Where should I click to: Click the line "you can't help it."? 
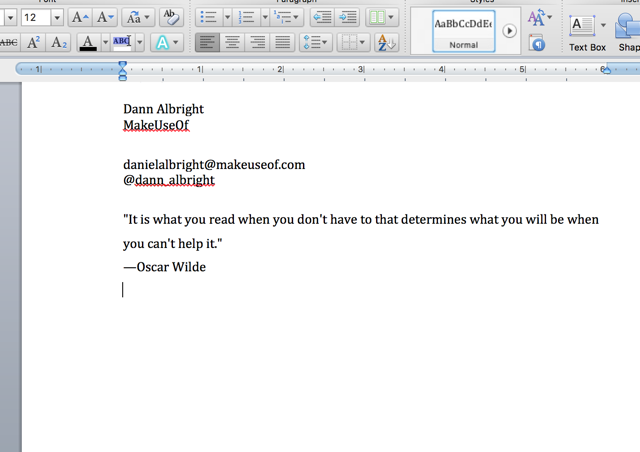173,244
